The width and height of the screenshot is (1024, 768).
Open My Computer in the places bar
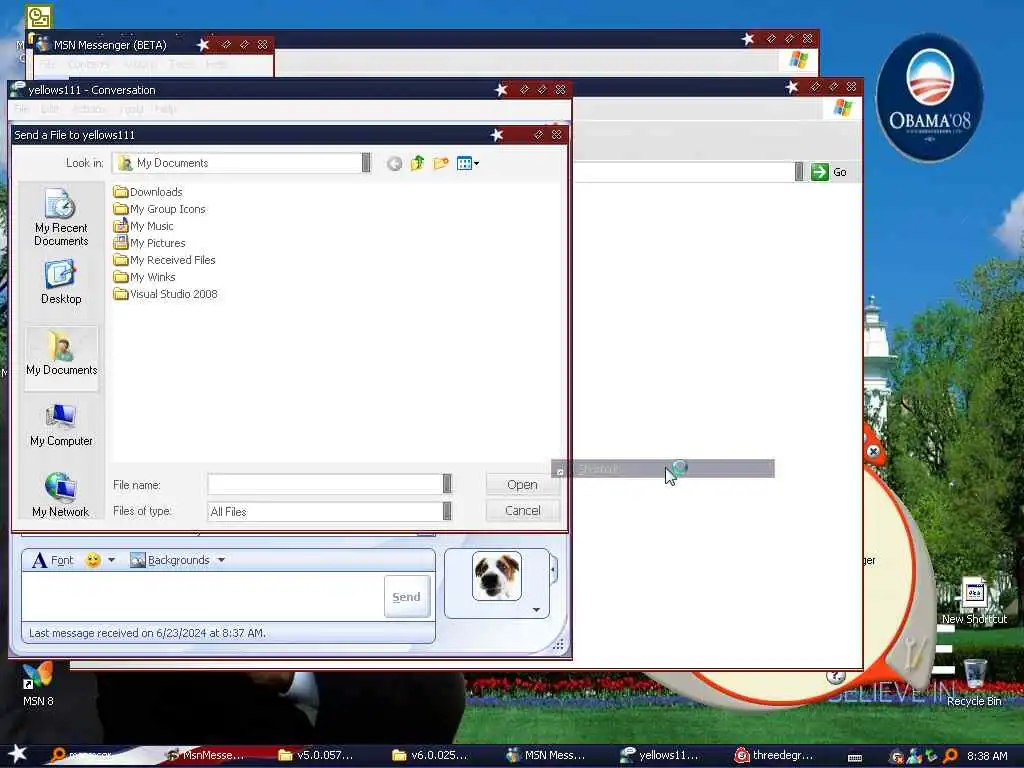61,425
